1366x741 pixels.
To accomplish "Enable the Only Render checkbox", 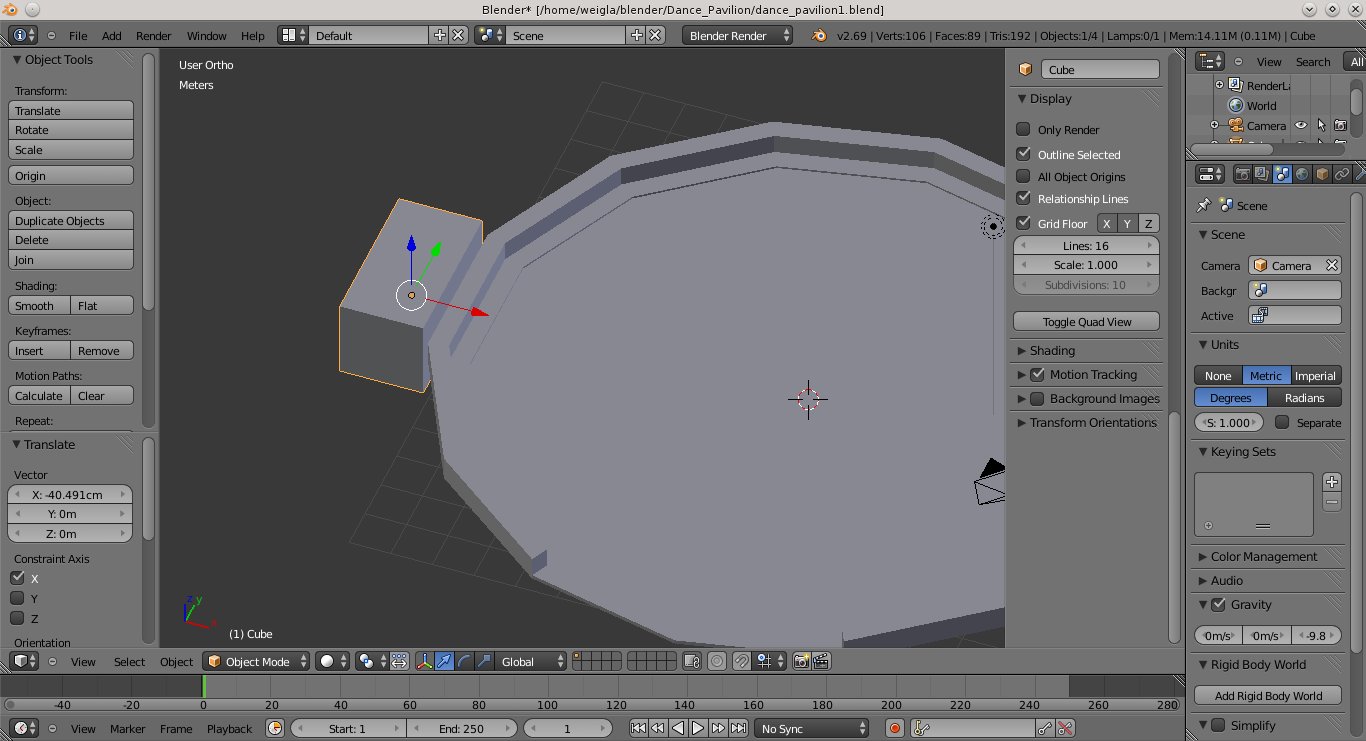I will pyautogui.click(x=1023, y=129).
